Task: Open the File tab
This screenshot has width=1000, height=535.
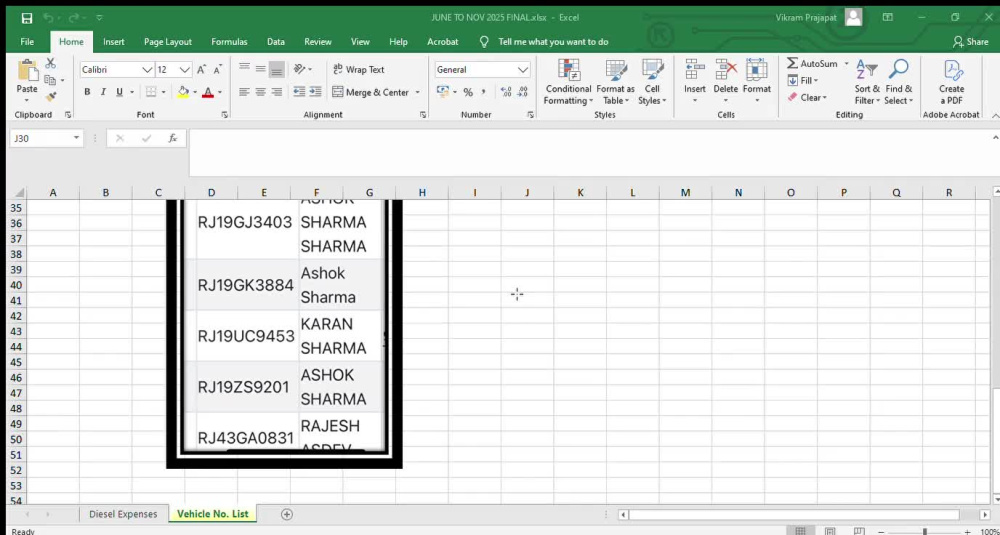Action: point(27,41)
